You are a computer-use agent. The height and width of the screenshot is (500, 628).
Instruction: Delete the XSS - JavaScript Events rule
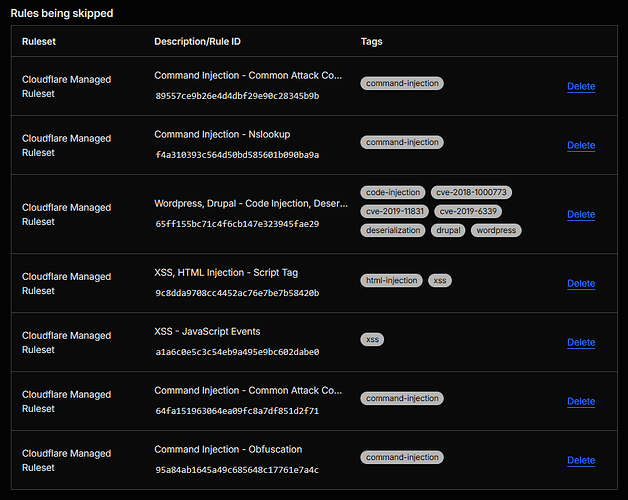point(581,342)
